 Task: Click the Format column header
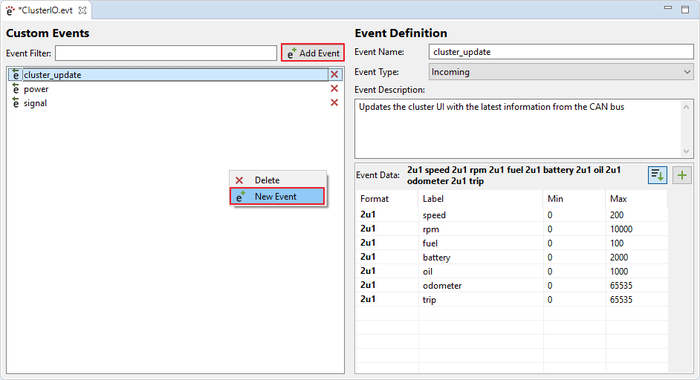pyautogui.click(x=387, y=199)
